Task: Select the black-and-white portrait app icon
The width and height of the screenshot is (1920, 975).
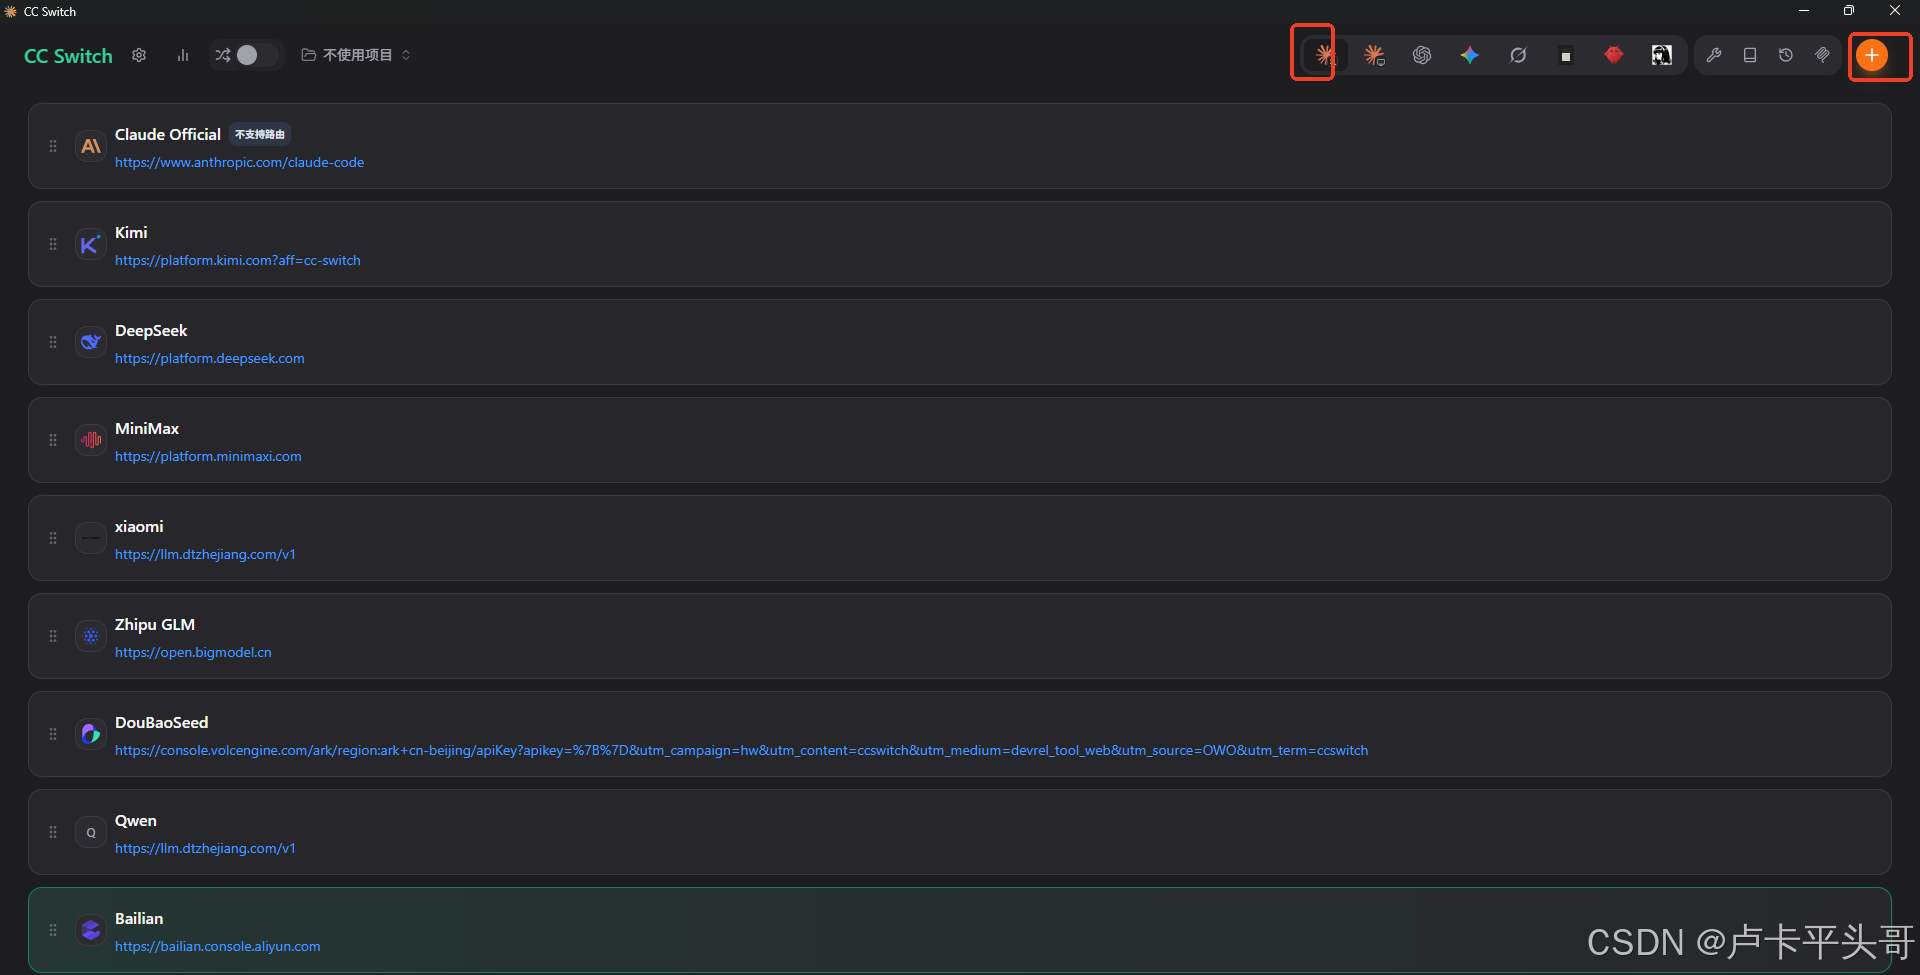Action: [x=1662, y=55]
